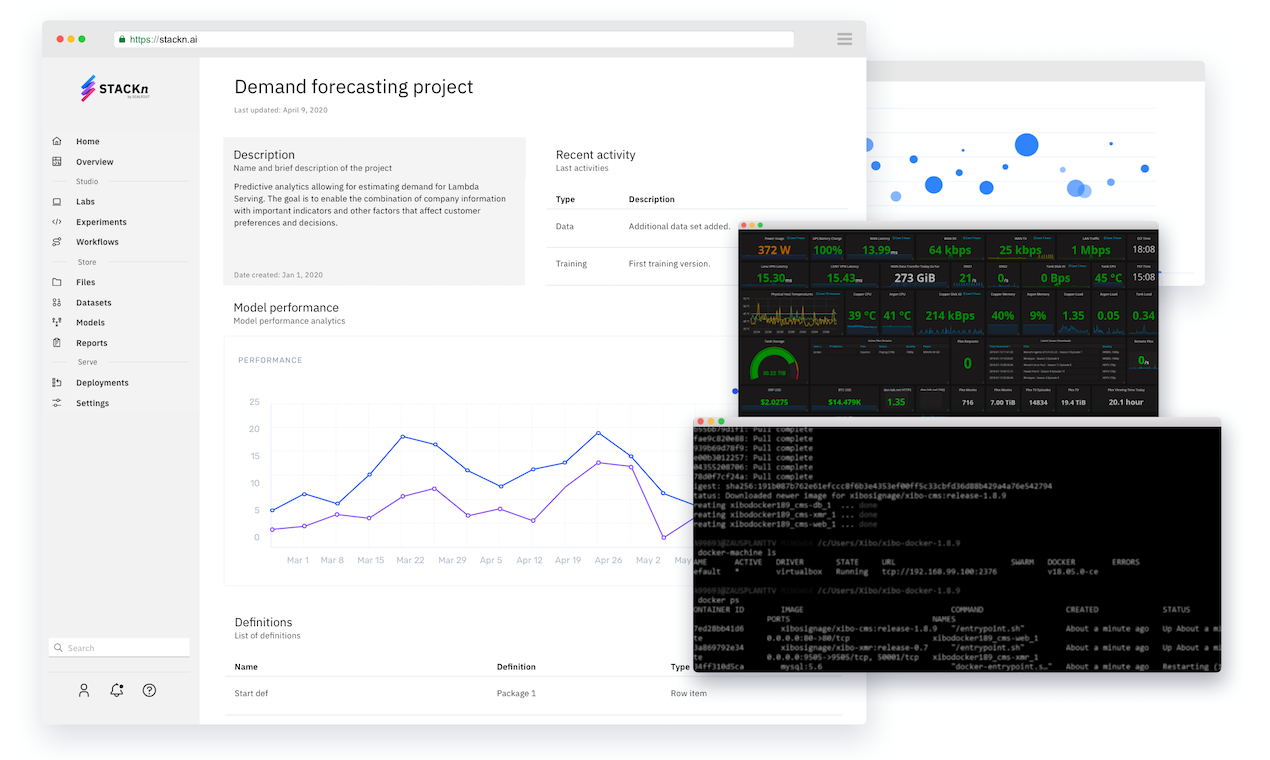
Task: Click the Demand forecasting project title
Action: coord(354,88)
